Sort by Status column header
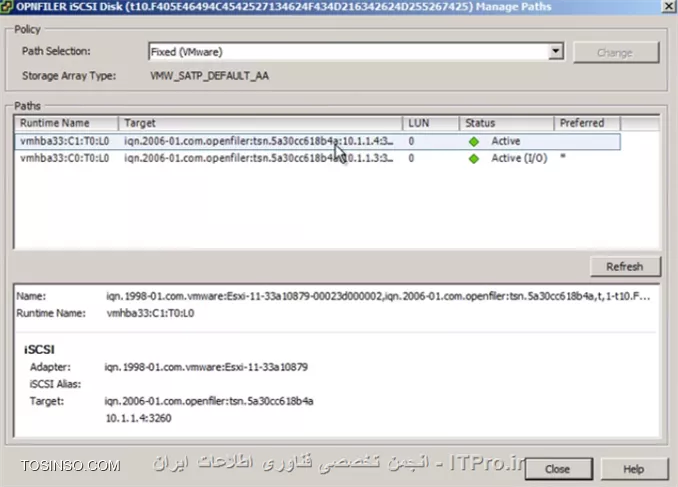Viewport: 678px width, 487px height. [x=506, y=123]
